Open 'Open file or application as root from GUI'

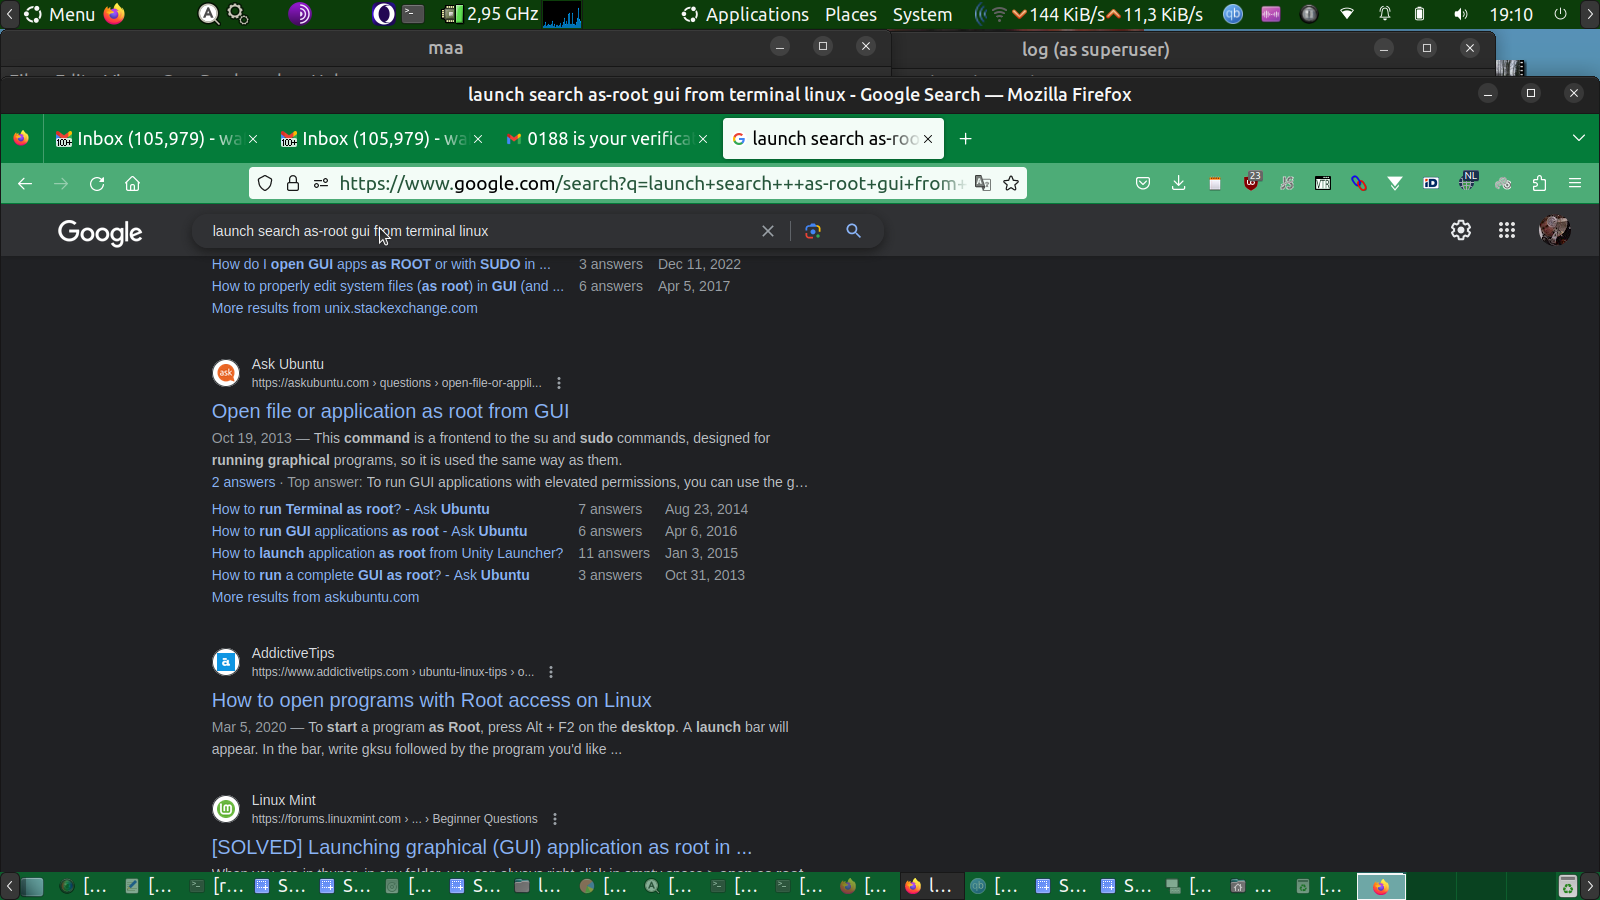tap(390, 411)
